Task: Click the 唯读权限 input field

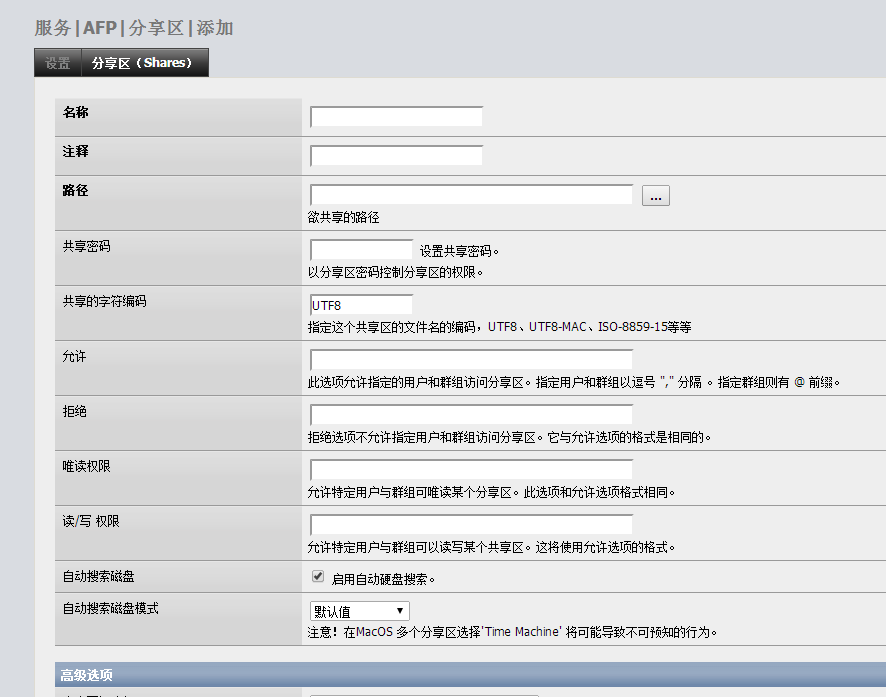Action: tap(471, 470)
